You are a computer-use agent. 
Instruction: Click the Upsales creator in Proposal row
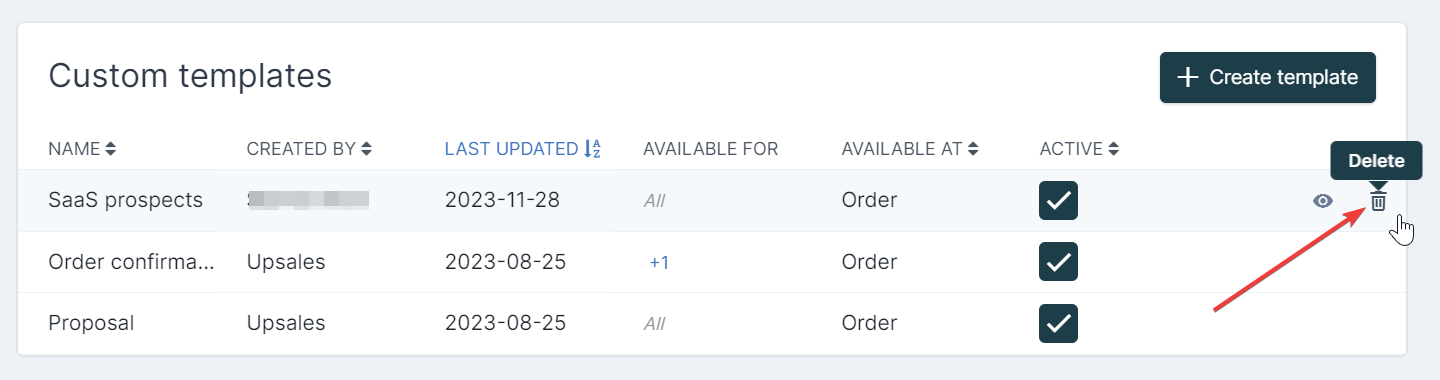pyautogui.click(x=286, y=323)
